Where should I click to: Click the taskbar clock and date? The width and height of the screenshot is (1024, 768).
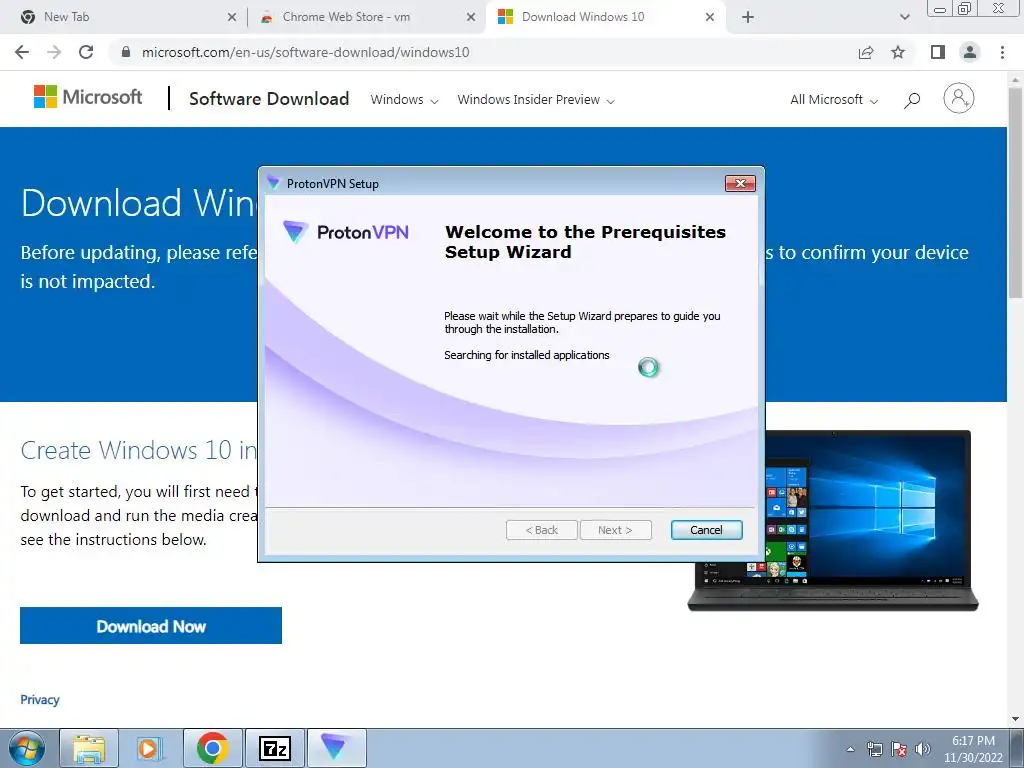[973, 749]
